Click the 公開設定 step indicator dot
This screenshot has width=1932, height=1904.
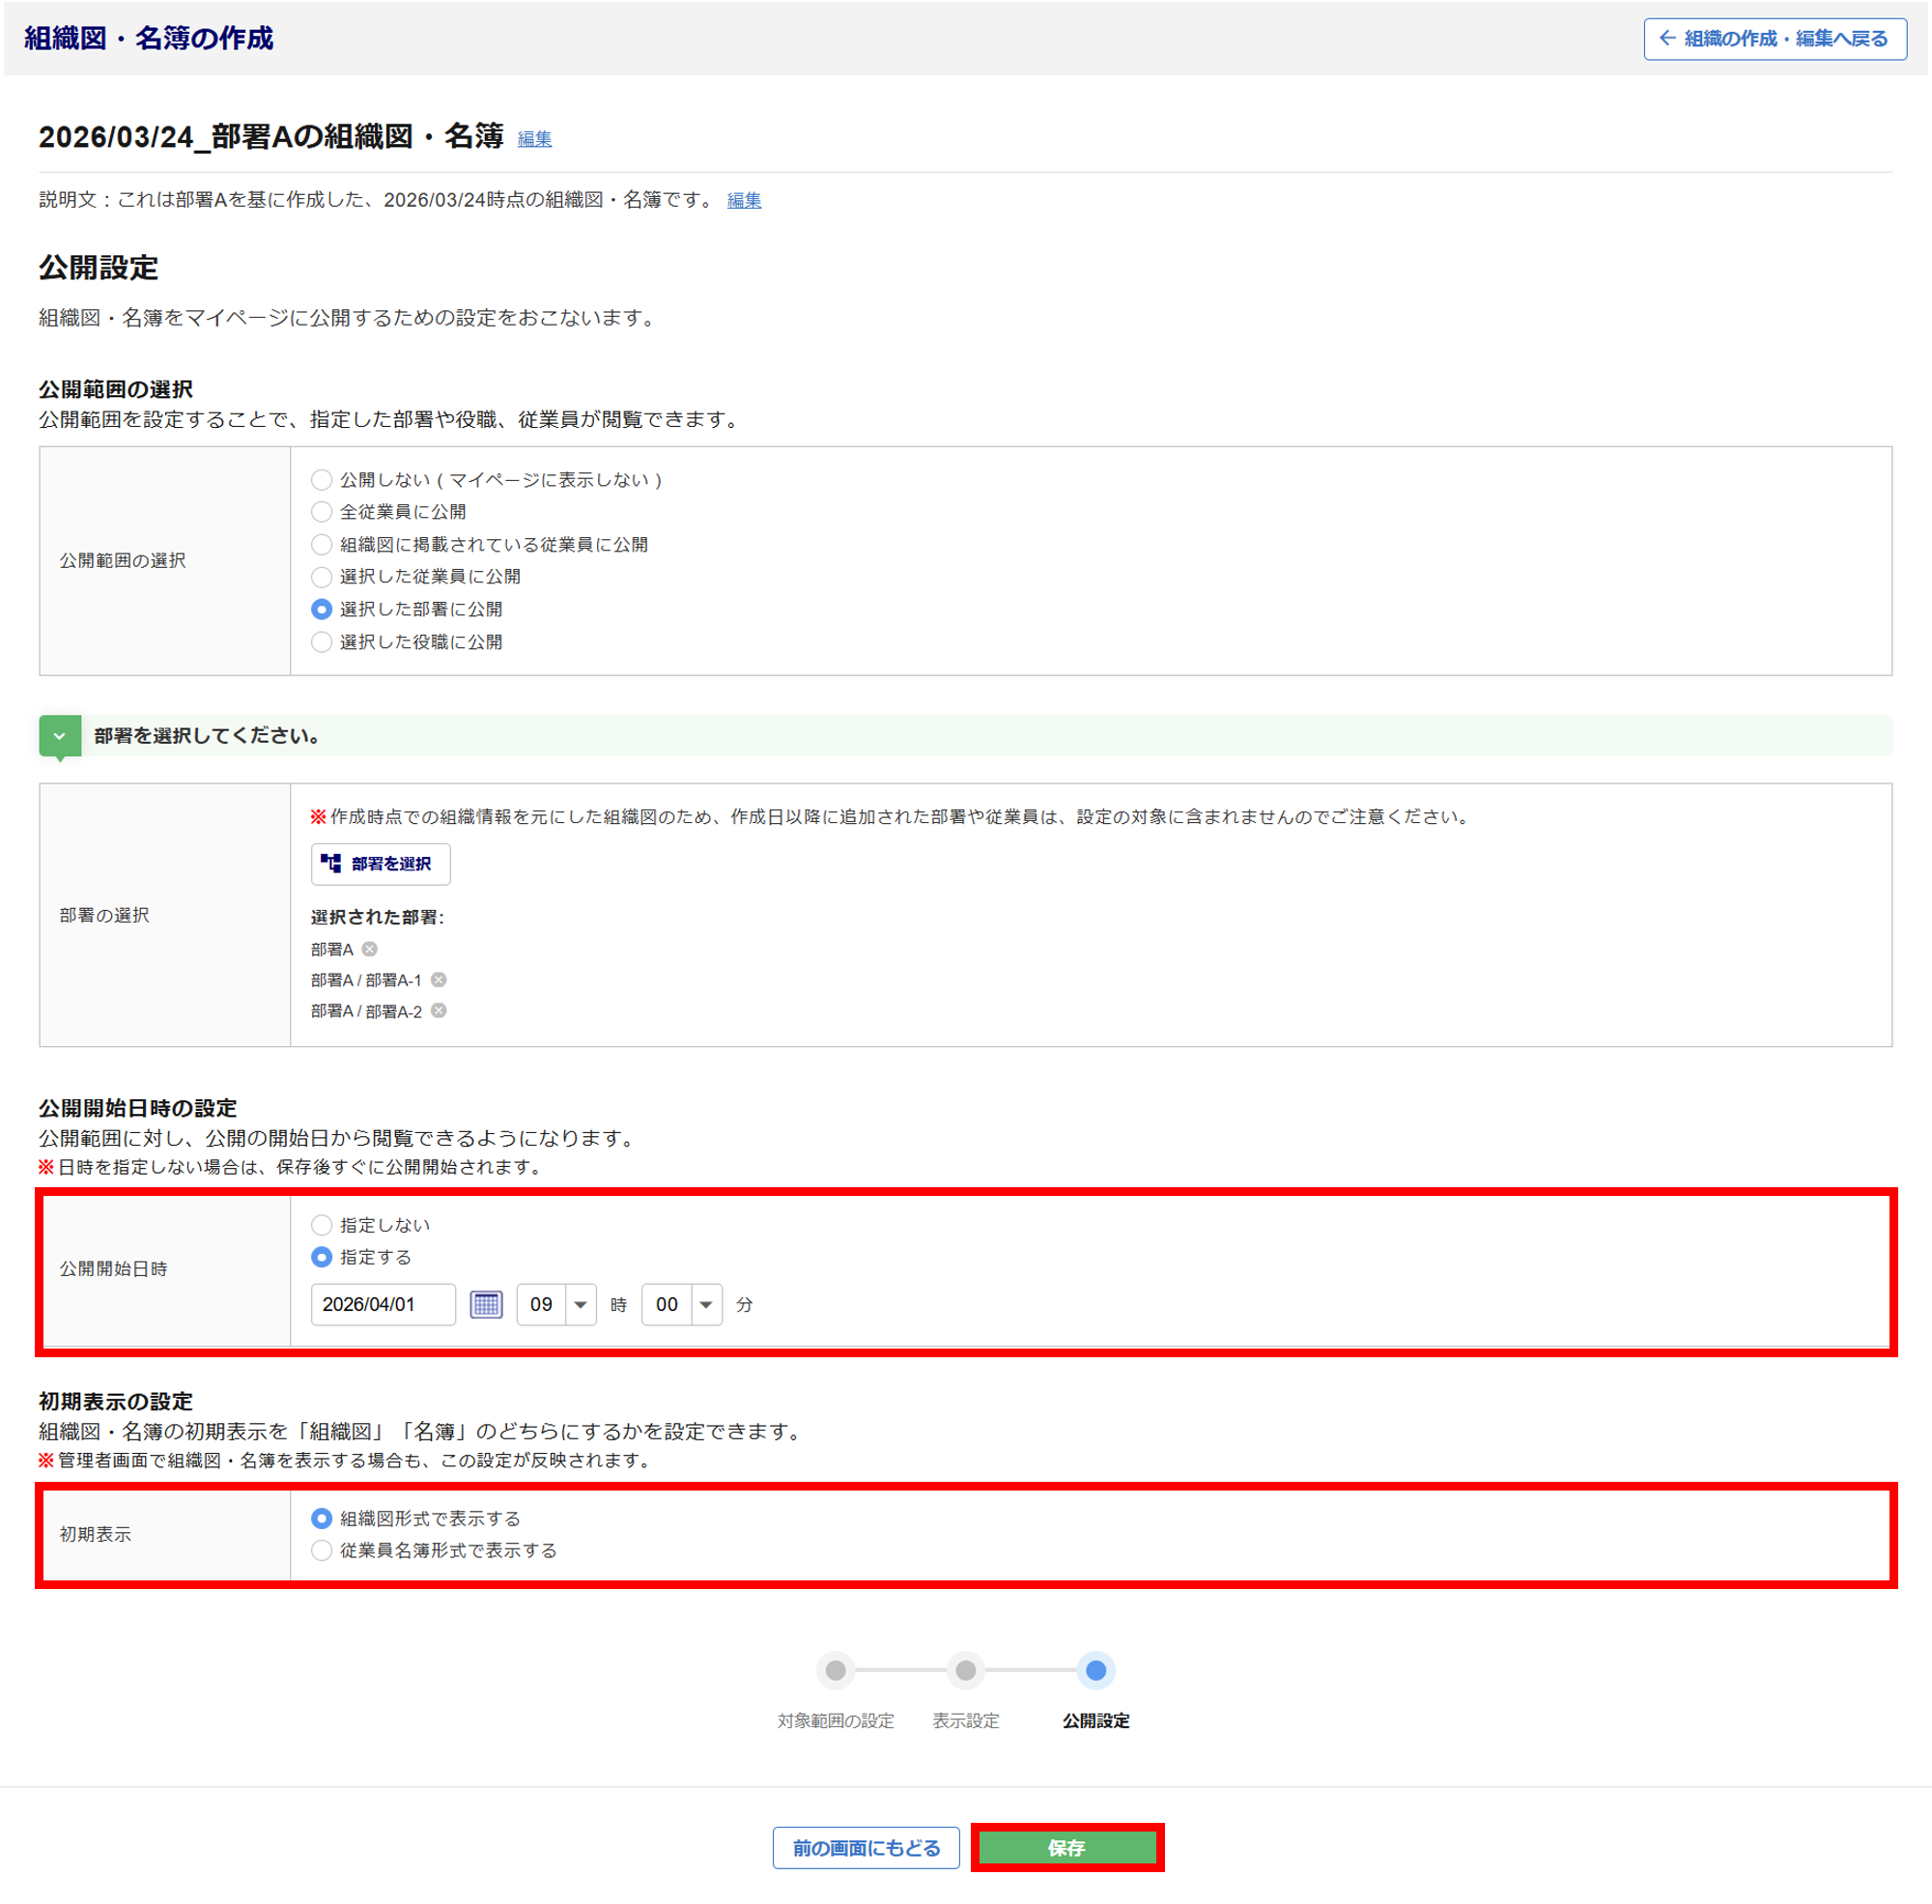pos(1096,1670)
